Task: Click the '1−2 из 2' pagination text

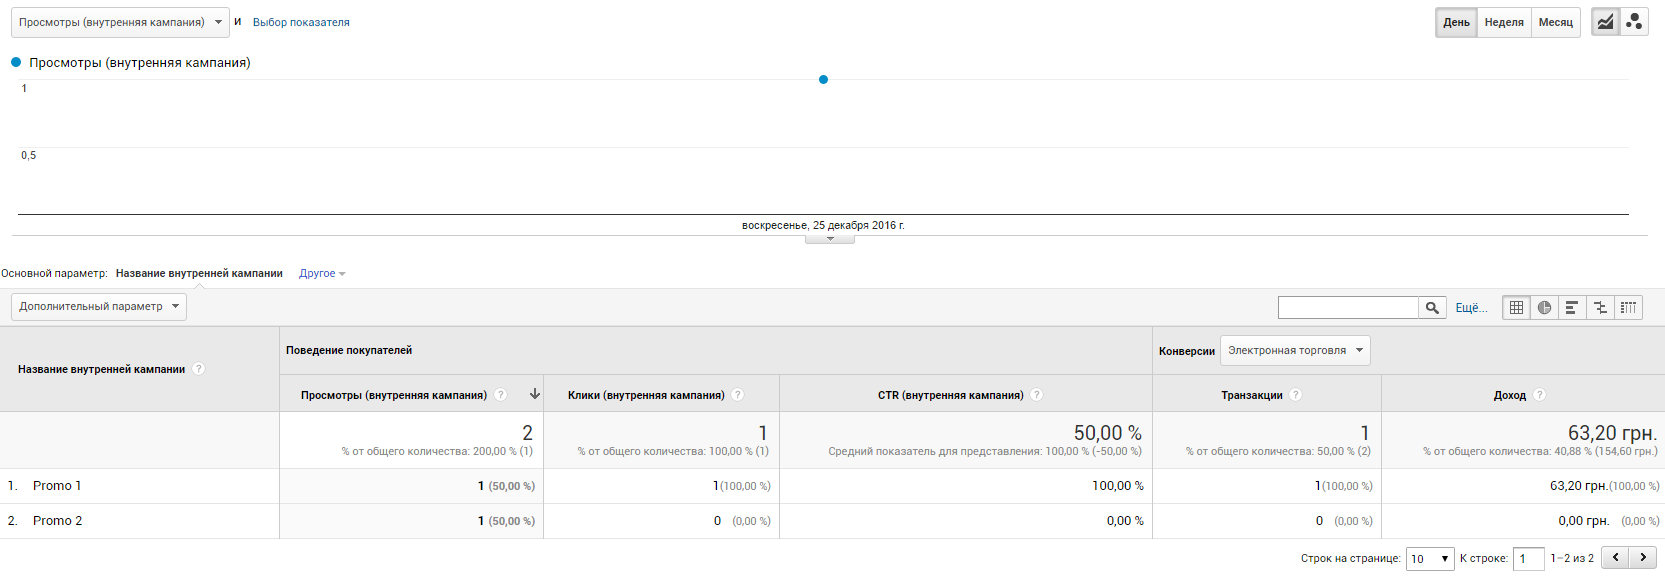Action: [x=1572, y=558]
